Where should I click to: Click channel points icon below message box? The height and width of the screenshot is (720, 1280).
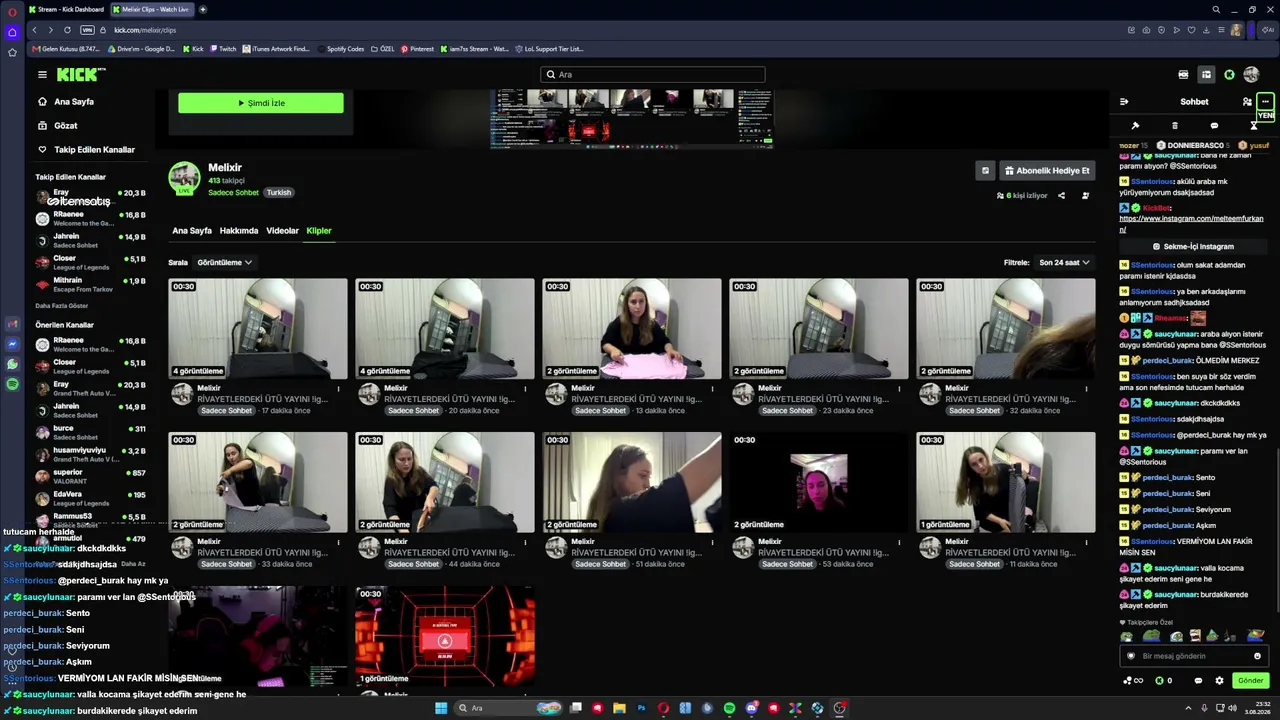pyautogui.click(x=1133, y=681)
